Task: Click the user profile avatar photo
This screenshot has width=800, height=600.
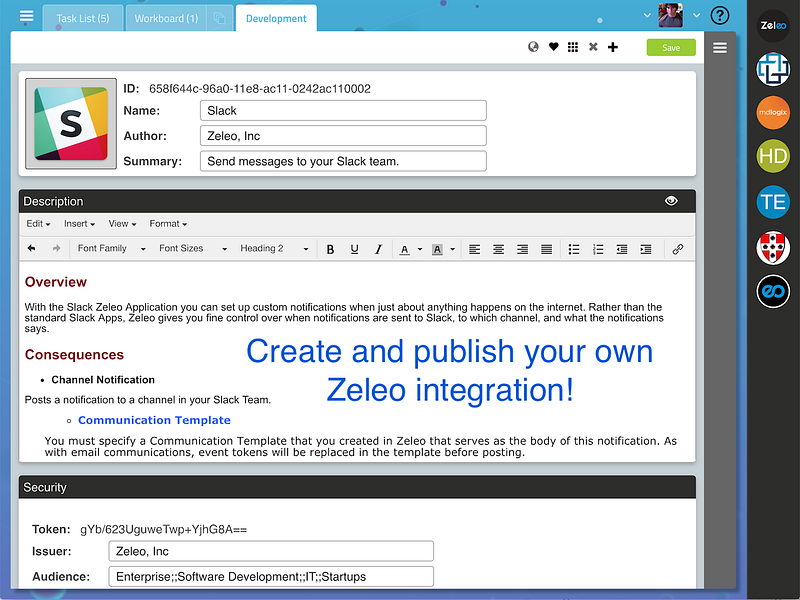Action: (x=670, y=15)
